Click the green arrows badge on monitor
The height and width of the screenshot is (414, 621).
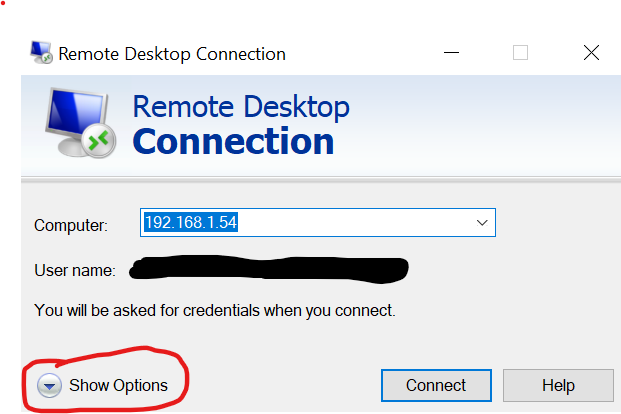pyautogui.click(x=99, y=141)
